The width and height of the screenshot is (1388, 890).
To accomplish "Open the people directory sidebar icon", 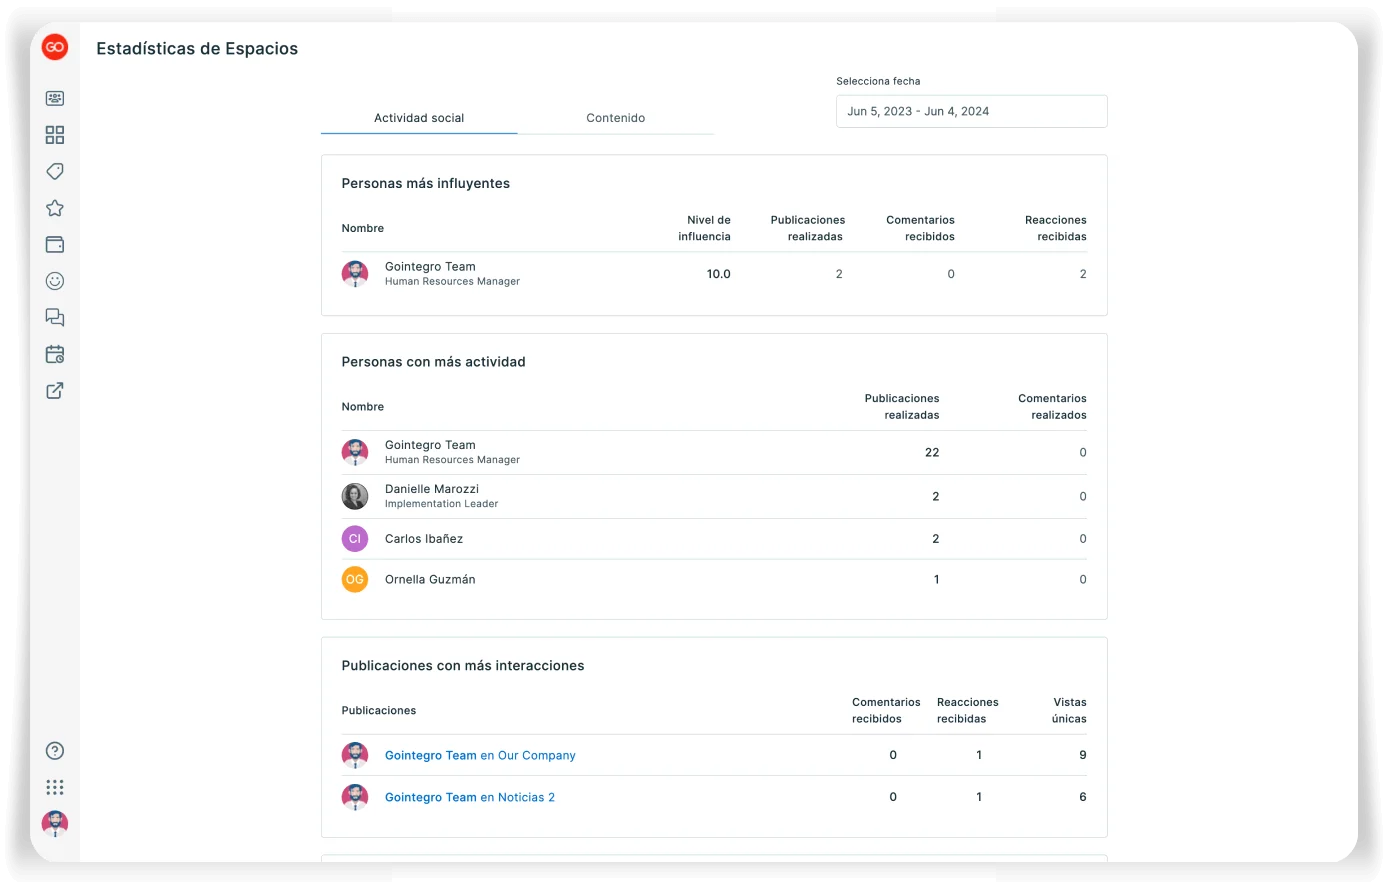I will [55, 98].
